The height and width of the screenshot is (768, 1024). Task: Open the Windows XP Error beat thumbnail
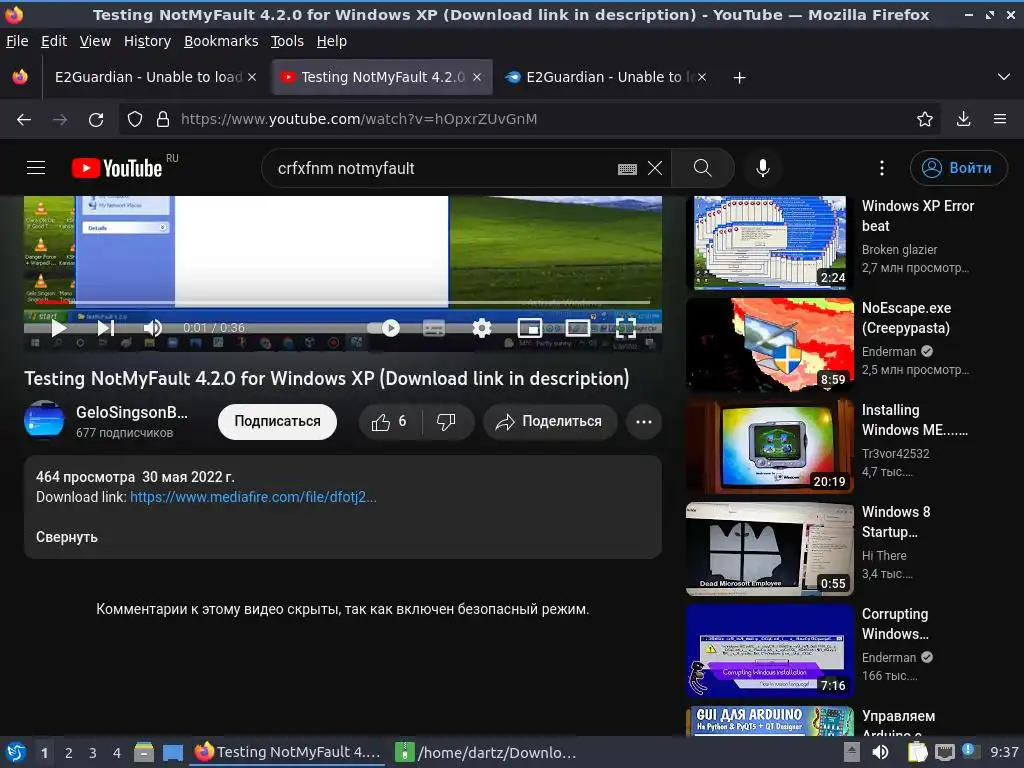click(x=770, y=242)
